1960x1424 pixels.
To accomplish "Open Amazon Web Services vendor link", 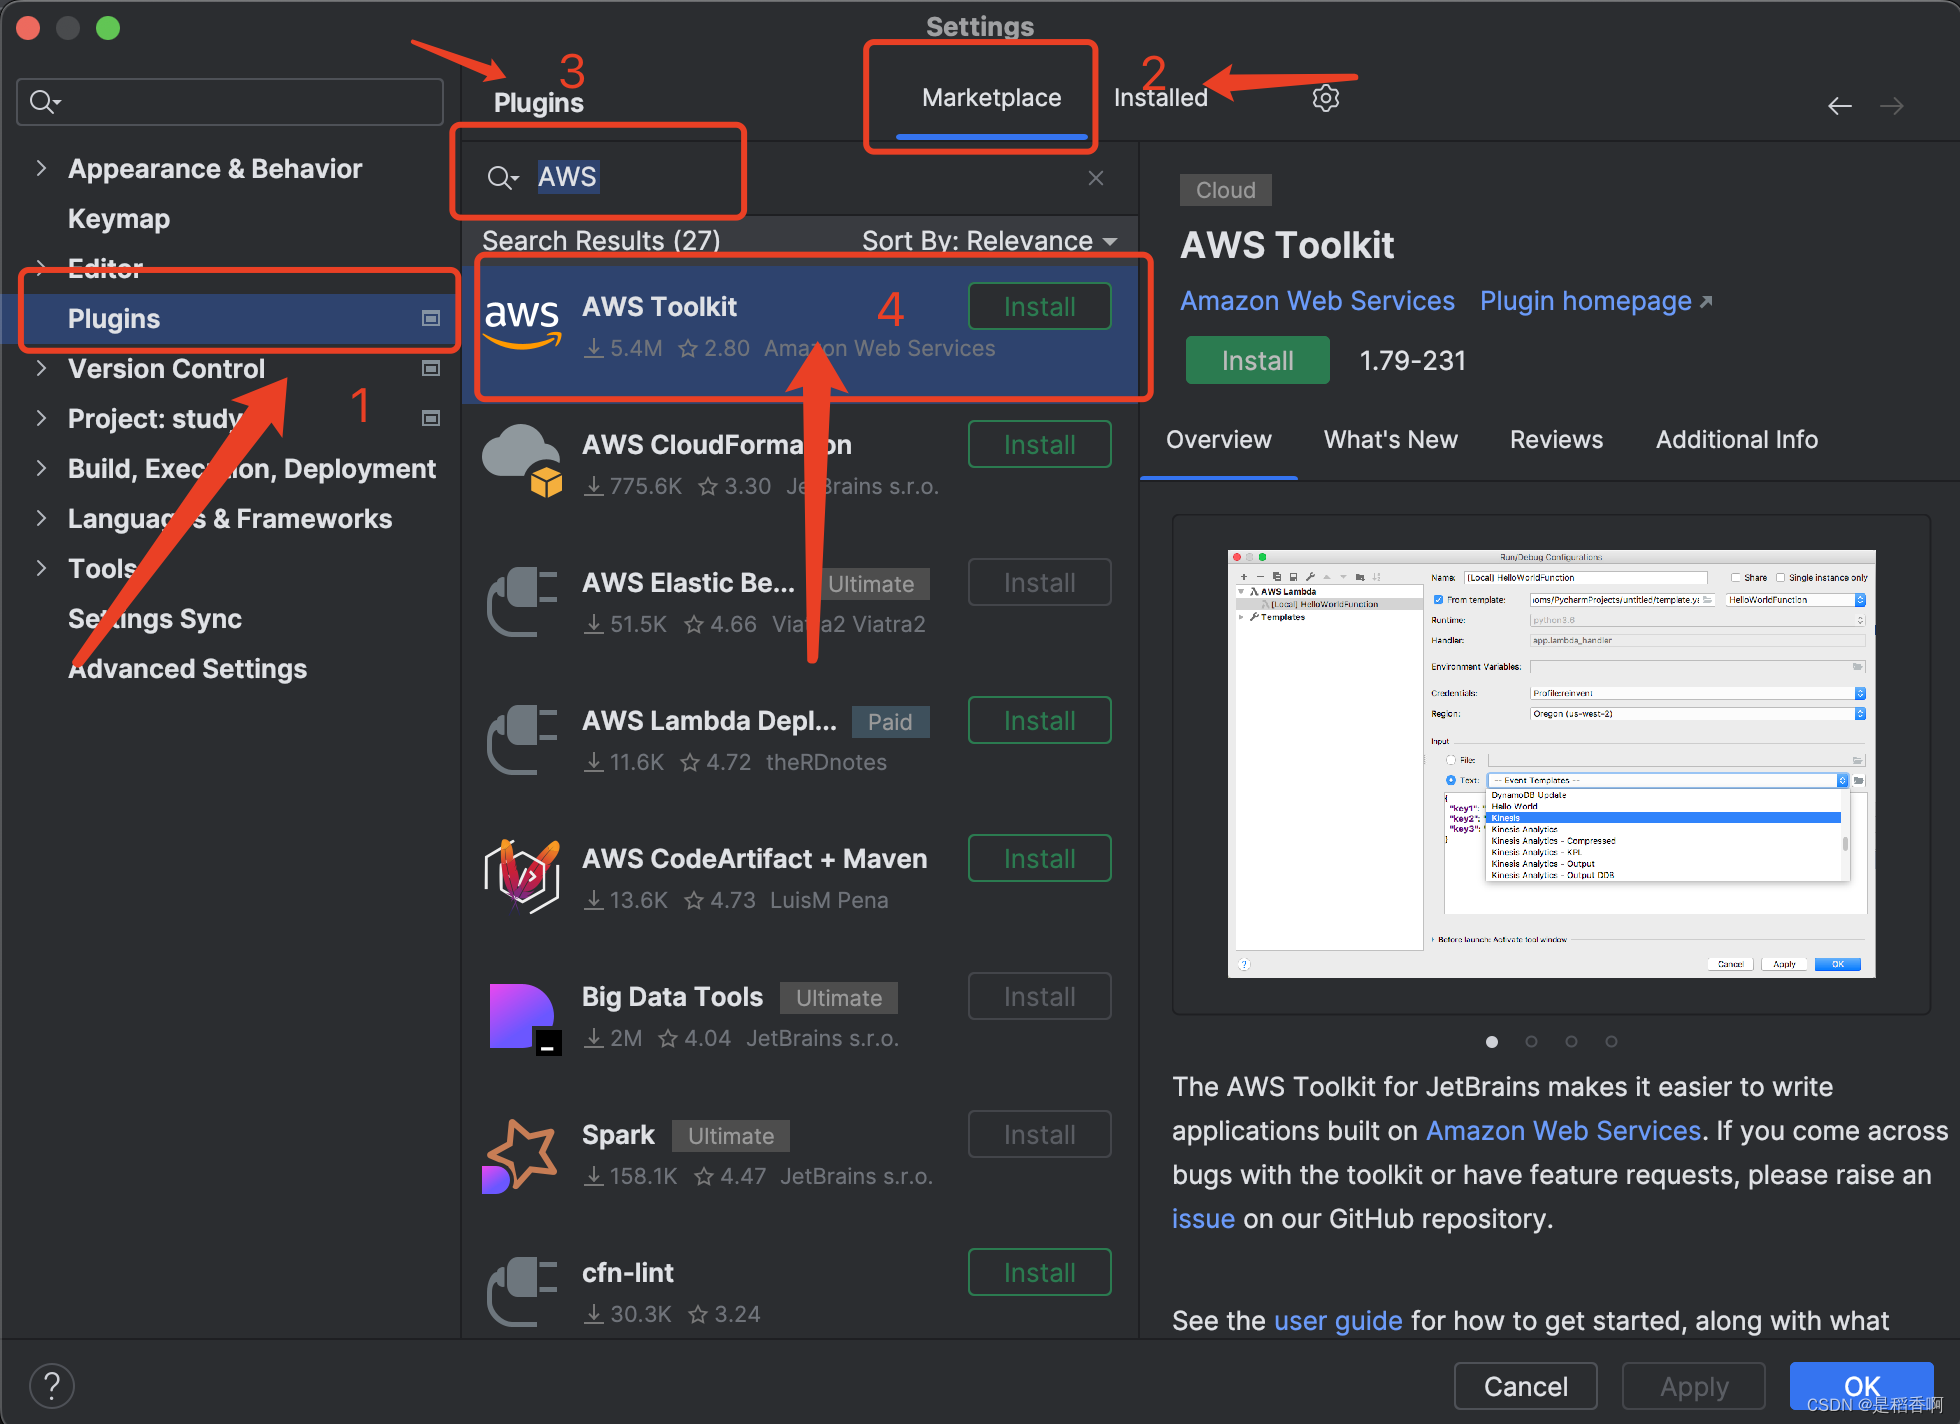I will 1317,301.
